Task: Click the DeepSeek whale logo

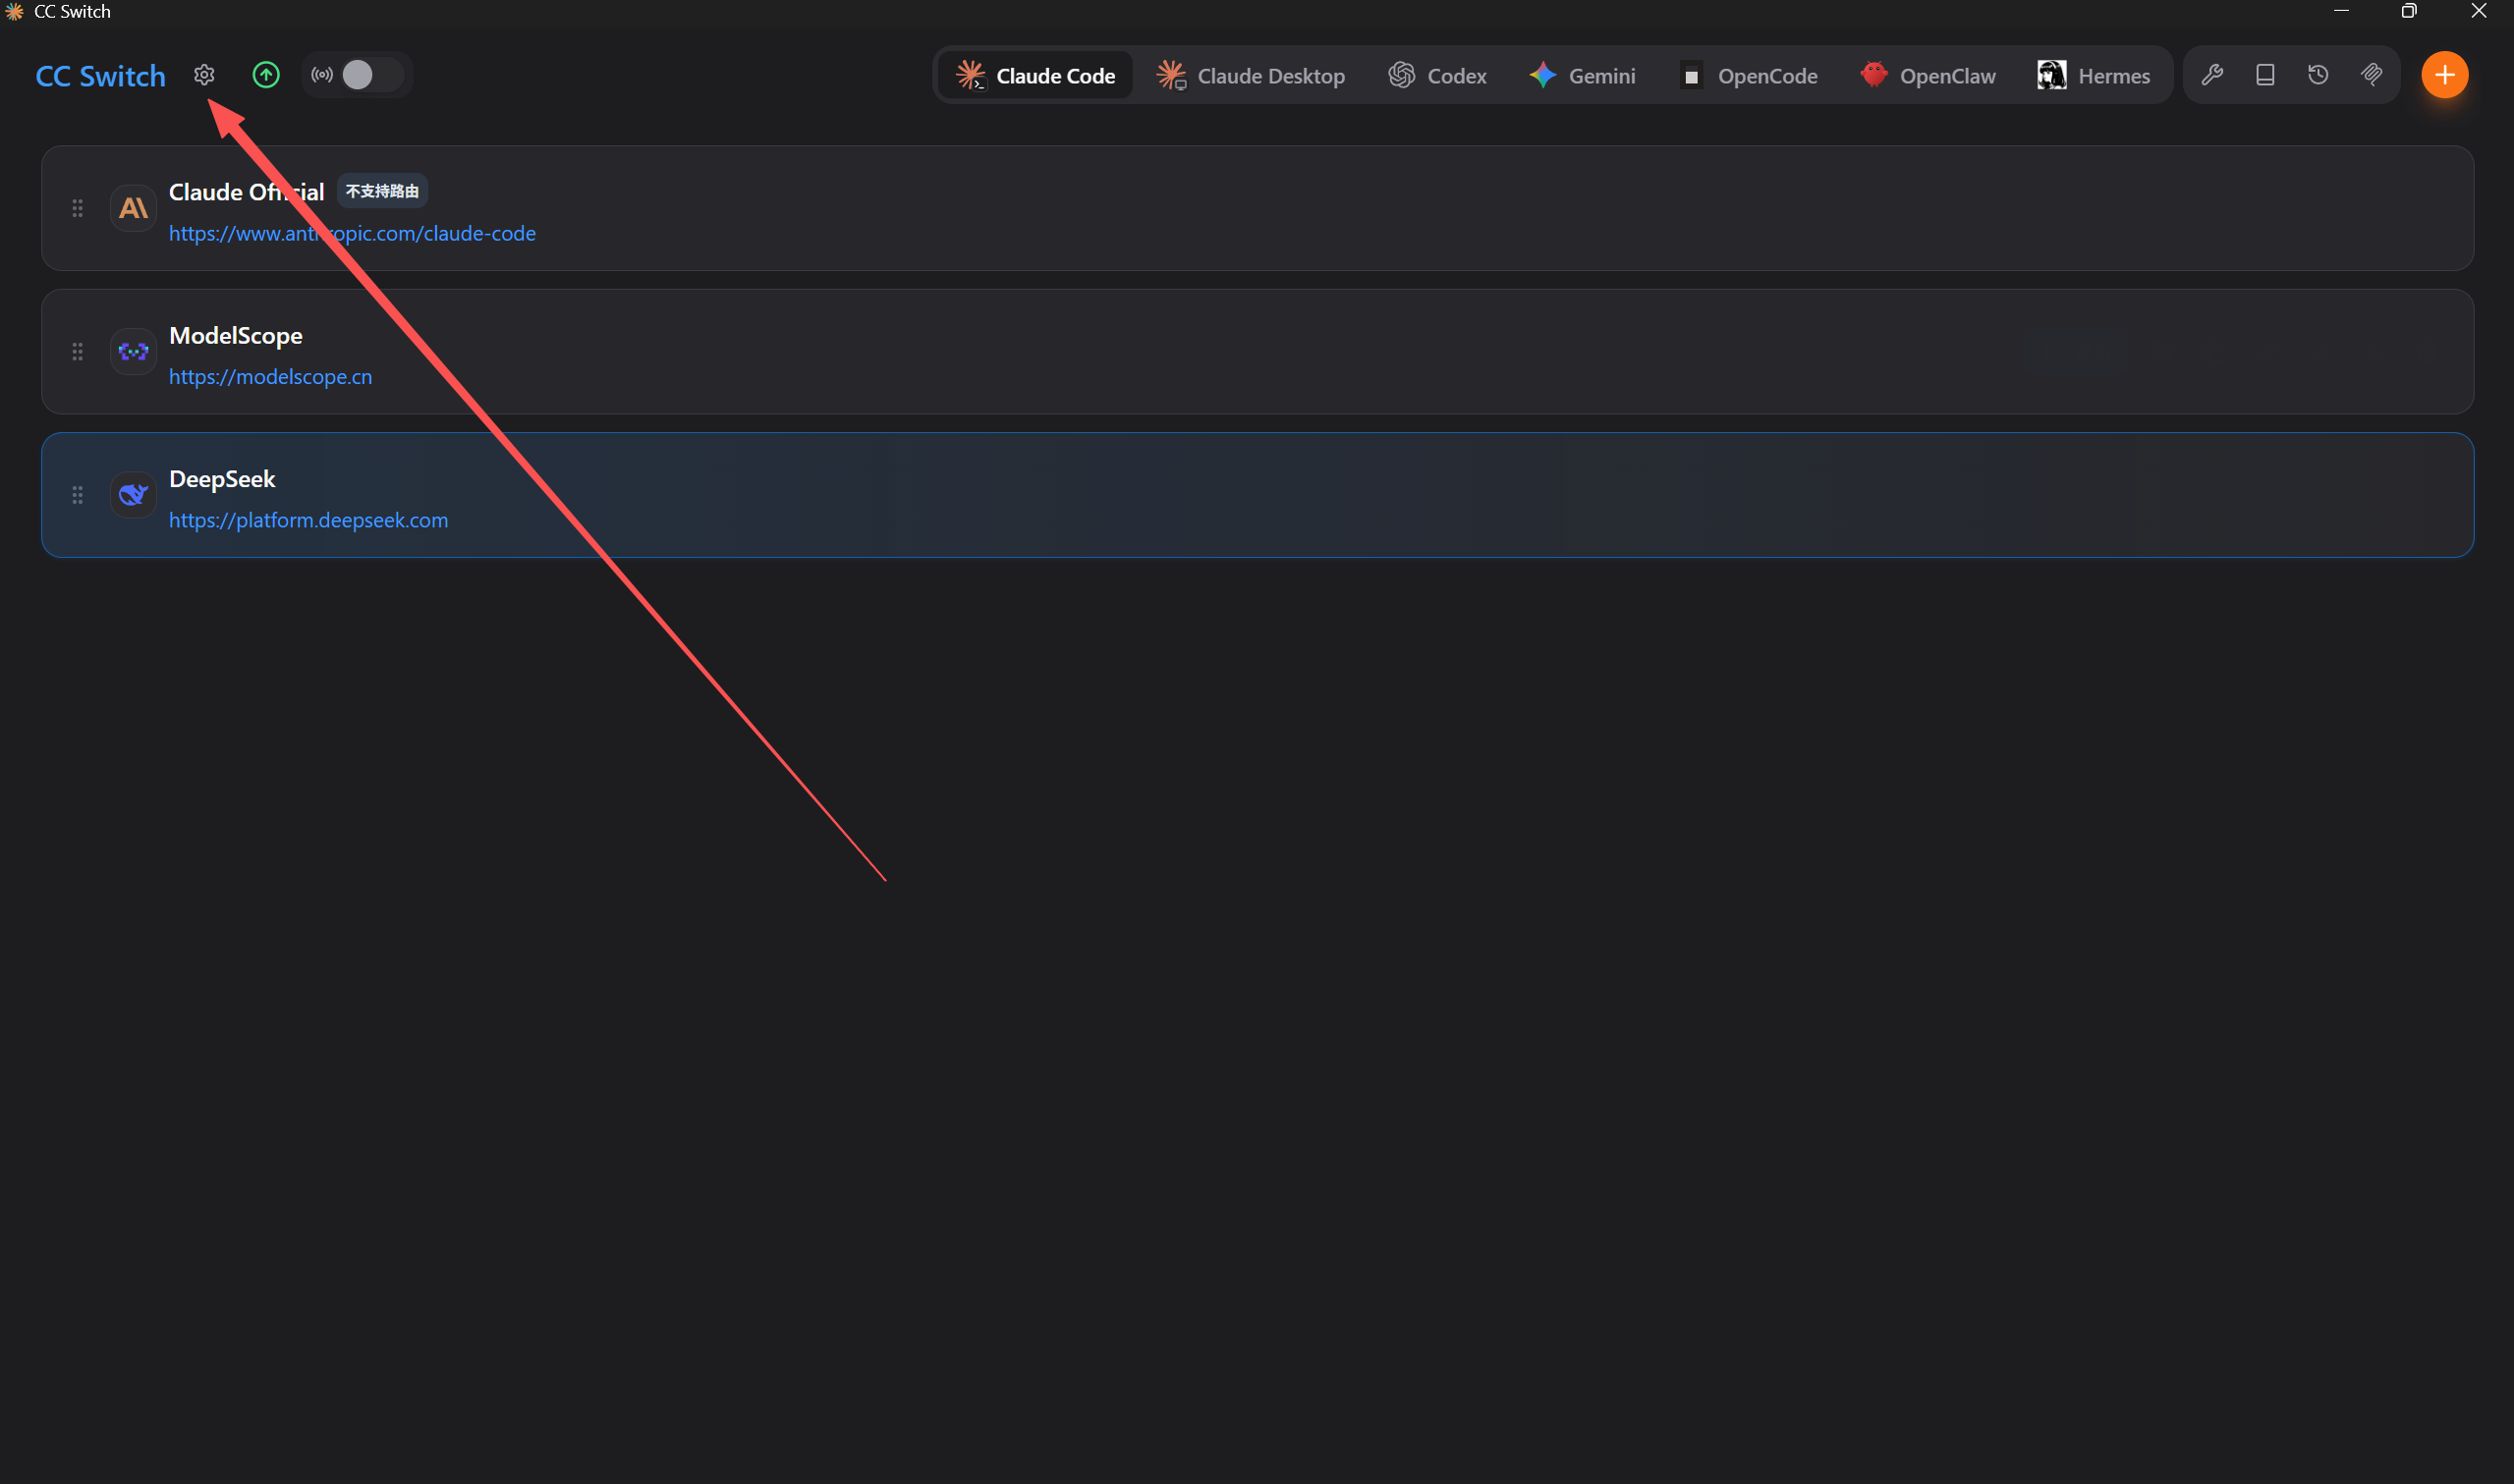Action: coord(133,495)
